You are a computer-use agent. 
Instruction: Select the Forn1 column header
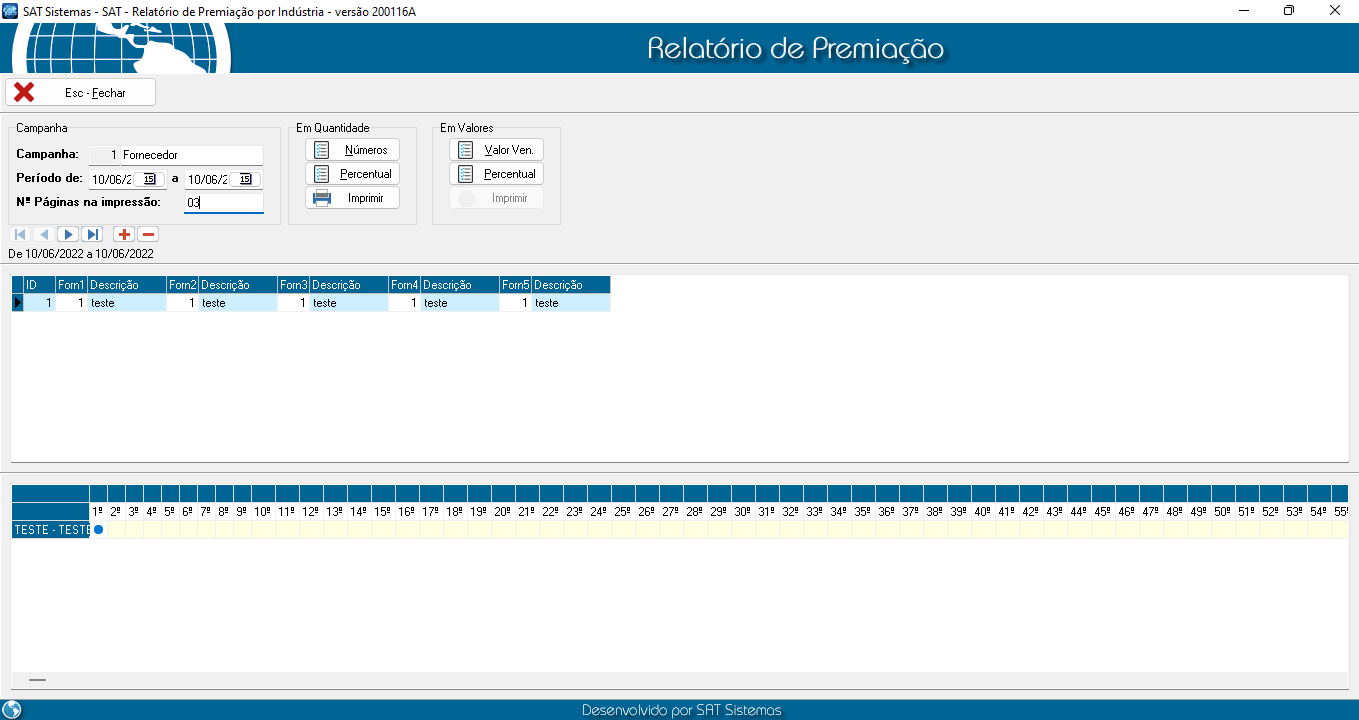tap(71, 285)
